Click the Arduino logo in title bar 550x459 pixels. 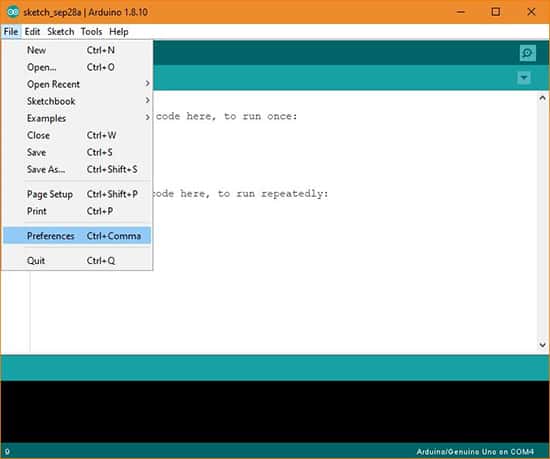point(13,12)
